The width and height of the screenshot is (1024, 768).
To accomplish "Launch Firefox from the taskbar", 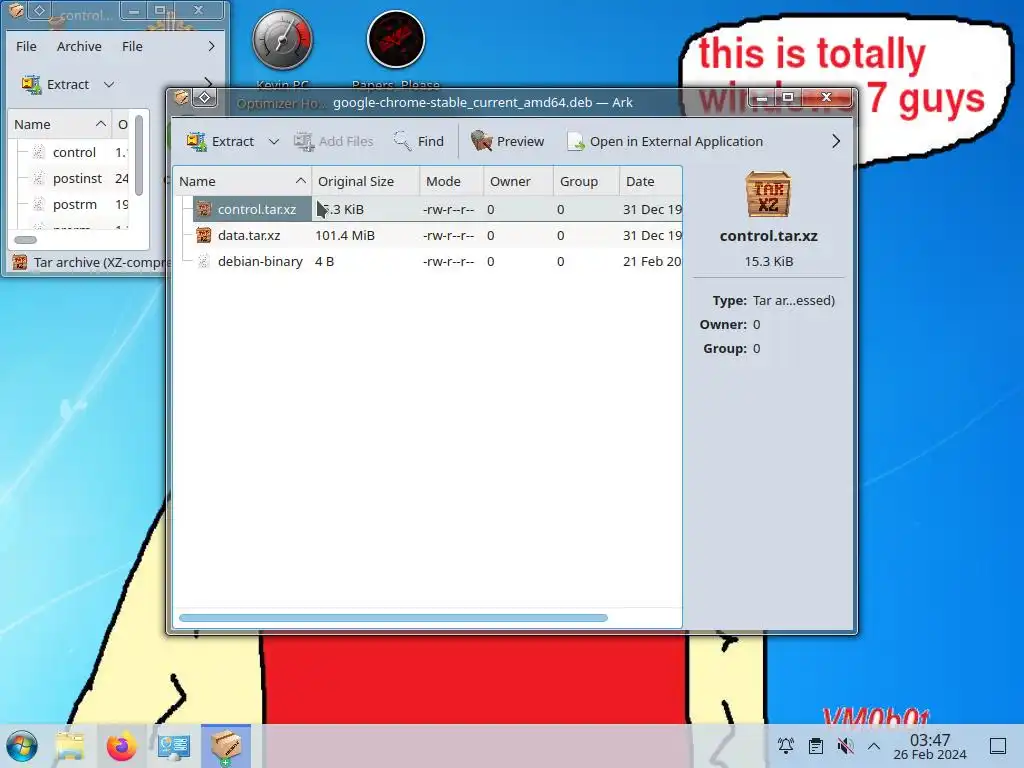I will tap(121, 746).
